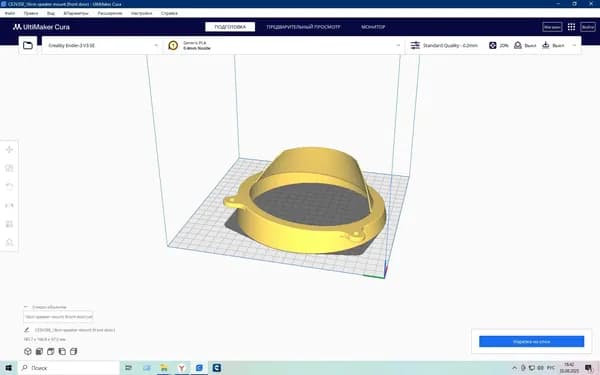
Task: Click the job name text beside pencil
Action: pyautogui.click(x=75, y=330)
